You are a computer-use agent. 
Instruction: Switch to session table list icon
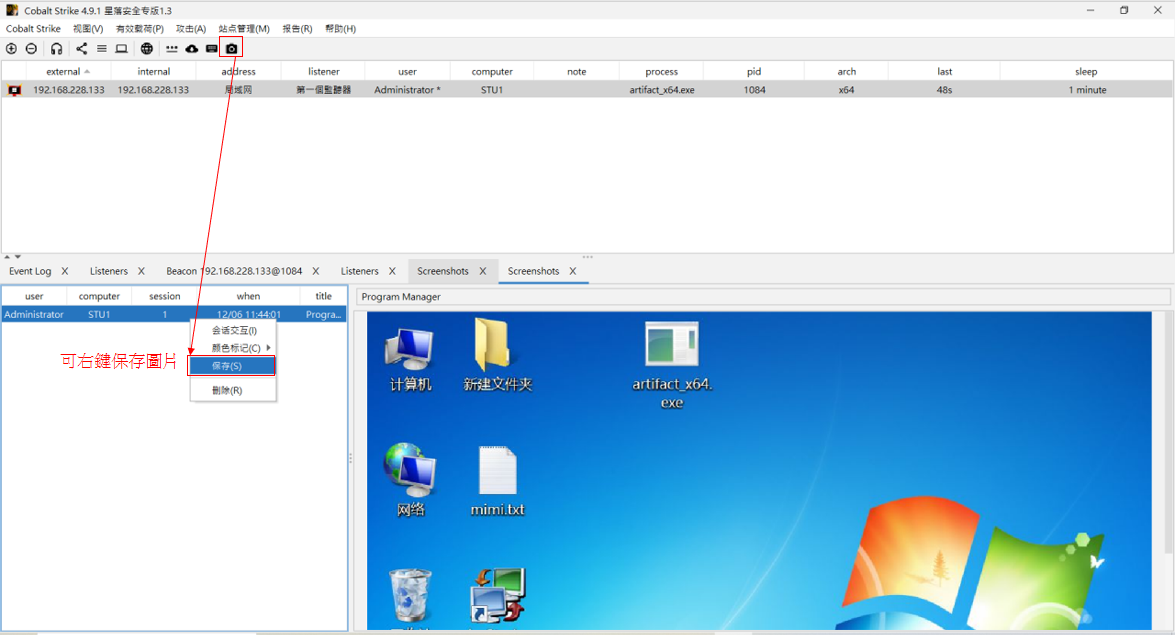[102, 49]
